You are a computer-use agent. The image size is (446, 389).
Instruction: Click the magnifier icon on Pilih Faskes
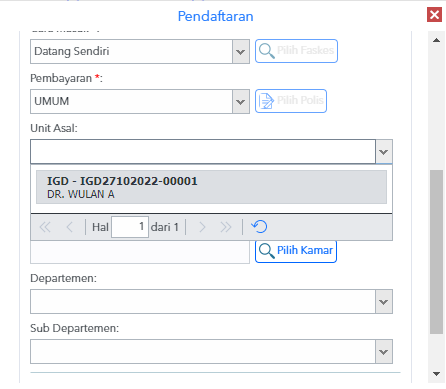(x=267, y=51)
